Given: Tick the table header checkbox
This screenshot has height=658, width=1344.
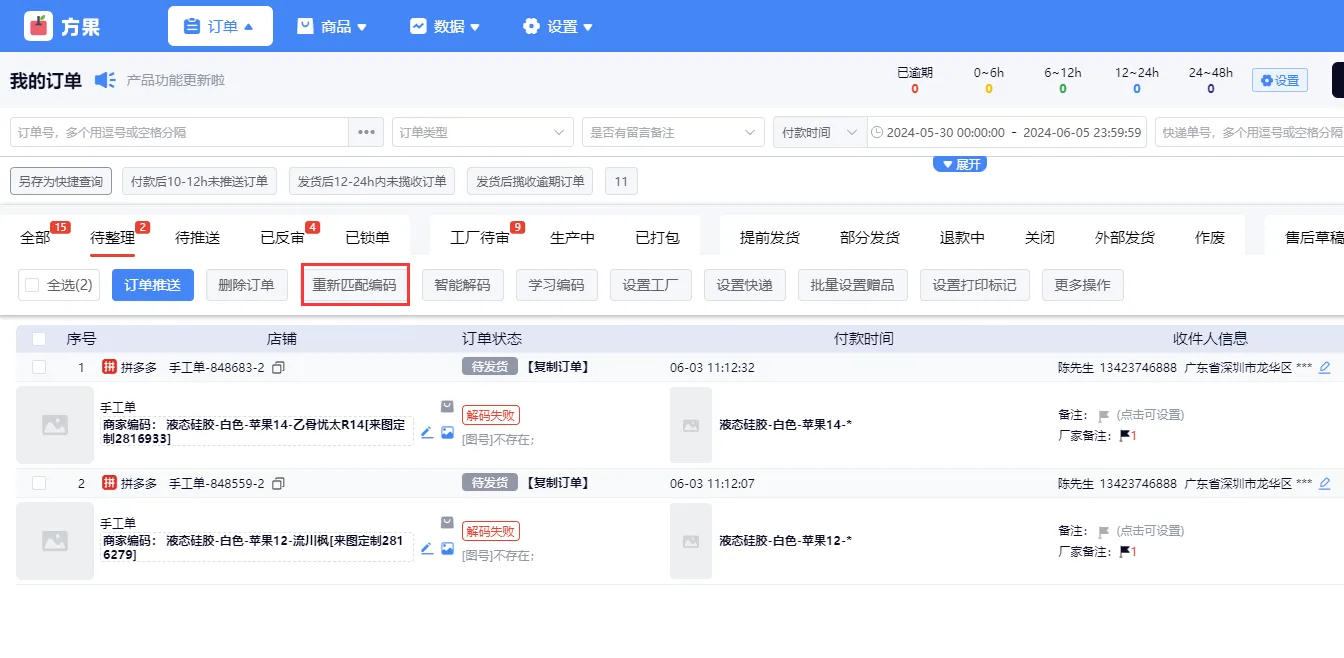Looking at the screenshot, I should 39,339.
